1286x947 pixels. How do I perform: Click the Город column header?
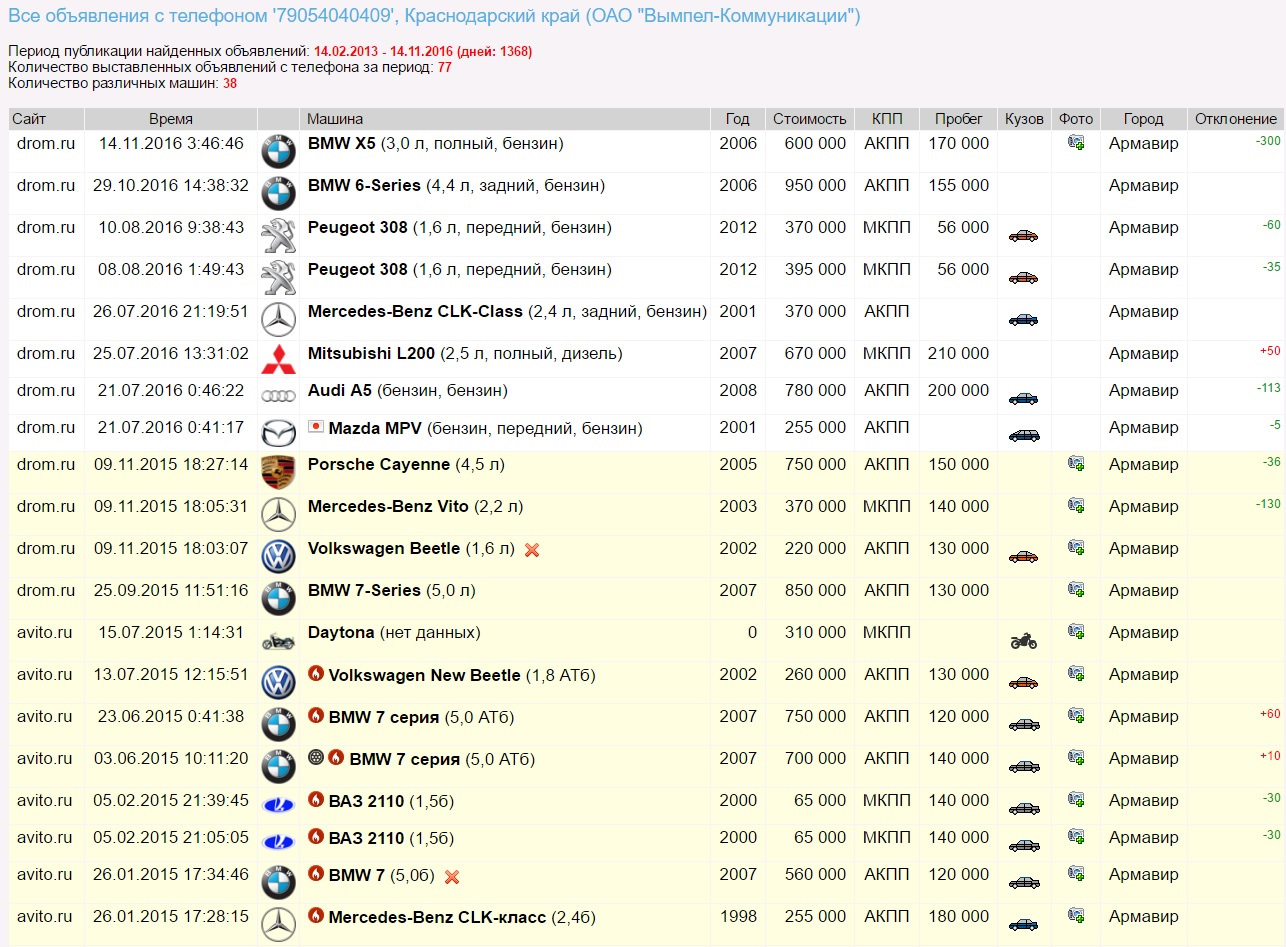pyautogui.click(x=1143, y=119)
